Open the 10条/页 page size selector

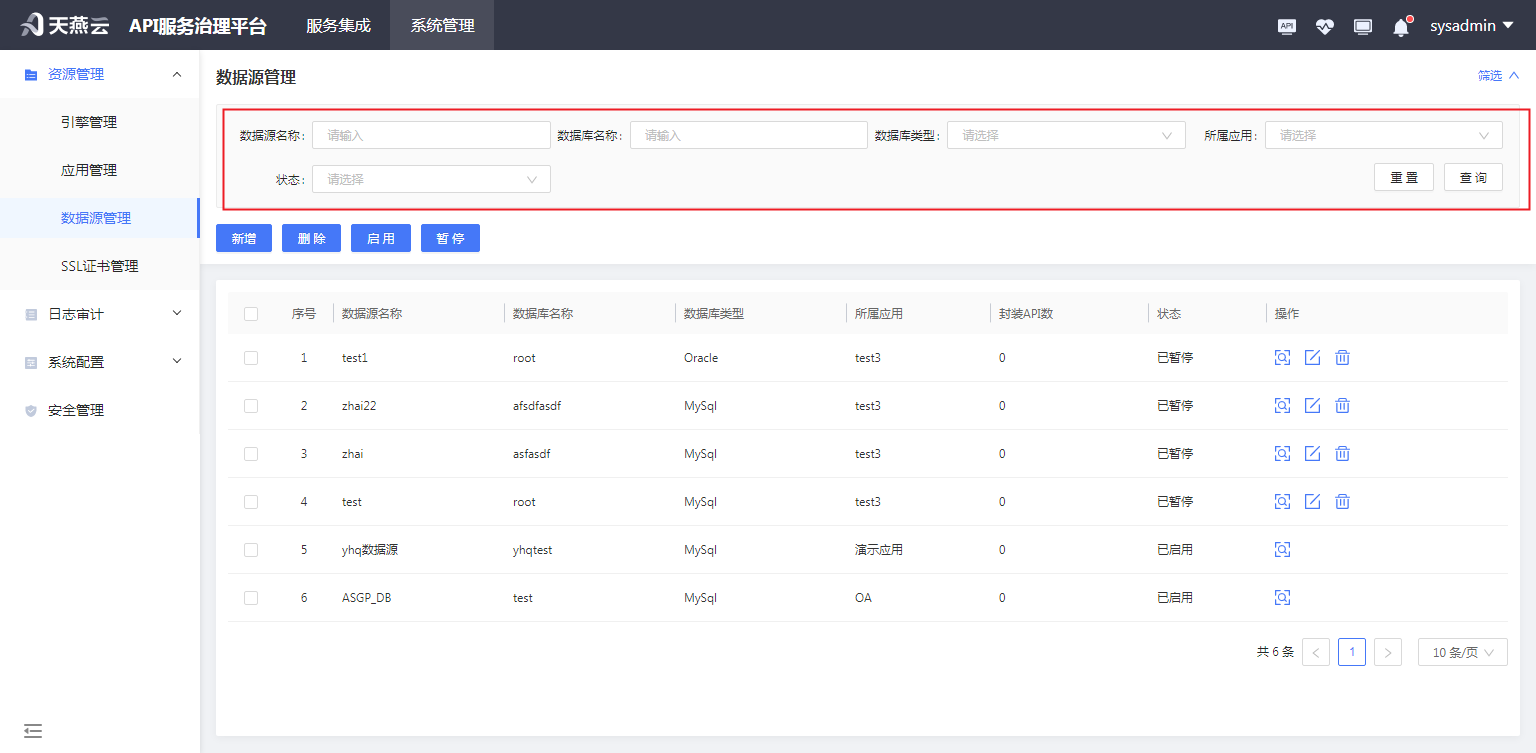coord(1462,651)
